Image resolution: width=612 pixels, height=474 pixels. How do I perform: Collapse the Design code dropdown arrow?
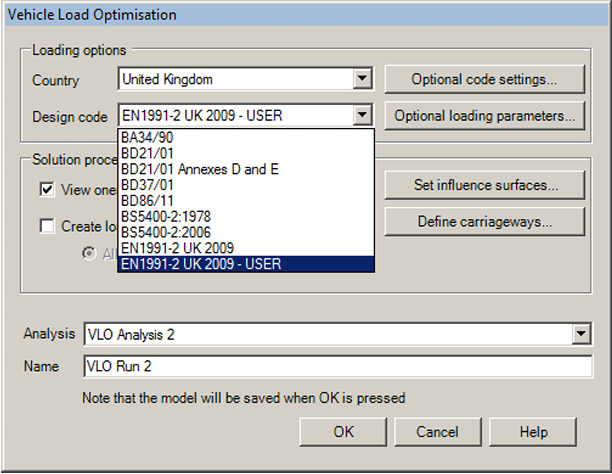[363, 116]
